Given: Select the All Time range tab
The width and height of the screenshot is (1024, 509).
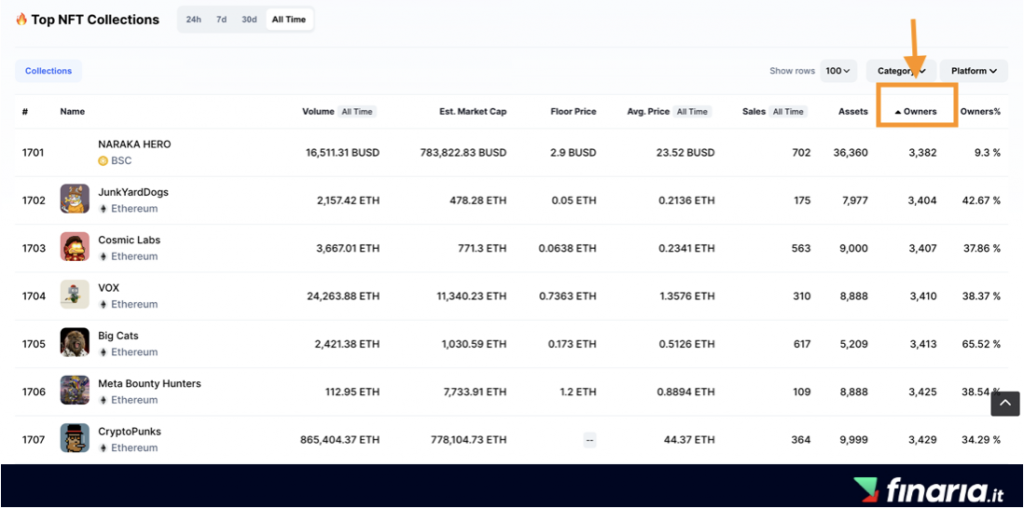Looking at the screenshot, I should pyautogui.click(x=289, y=20).
